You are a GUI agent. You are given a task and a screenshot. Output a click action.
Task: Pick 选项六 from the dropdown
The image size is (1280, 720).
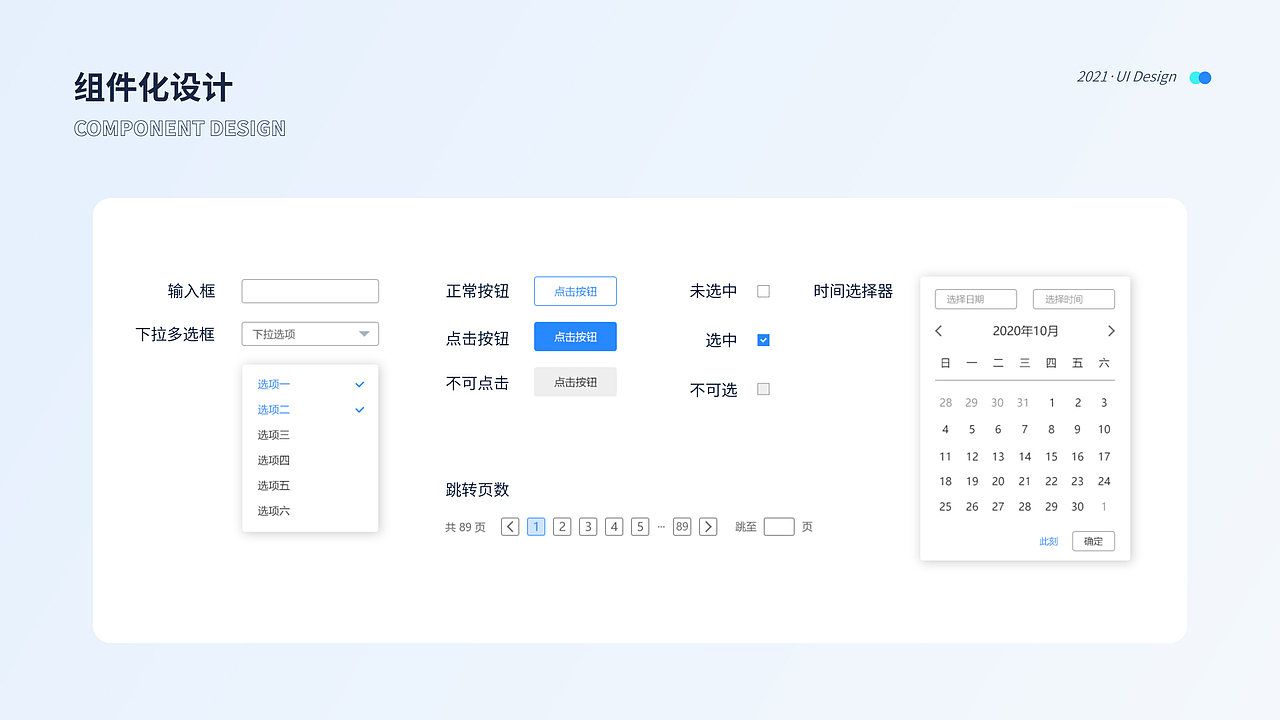[x=310, y=511]
